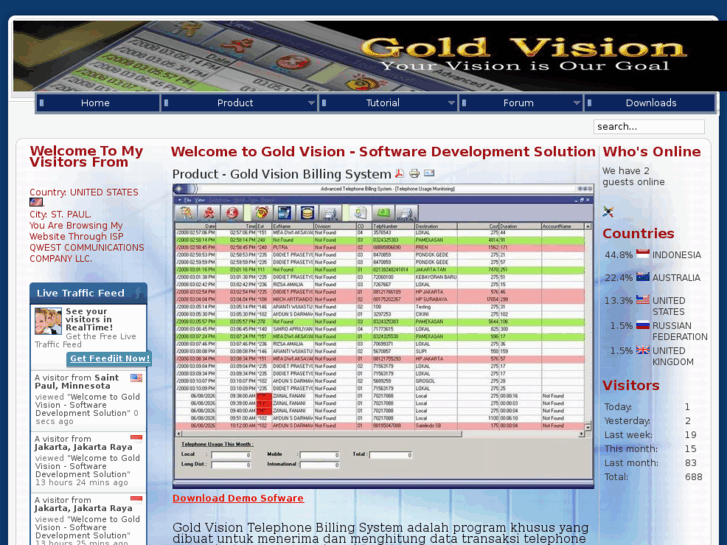This screenshot has width=727, height=545.
Task: Expand the Forum dropdown arrow
Action: click(x=577, y=103)
